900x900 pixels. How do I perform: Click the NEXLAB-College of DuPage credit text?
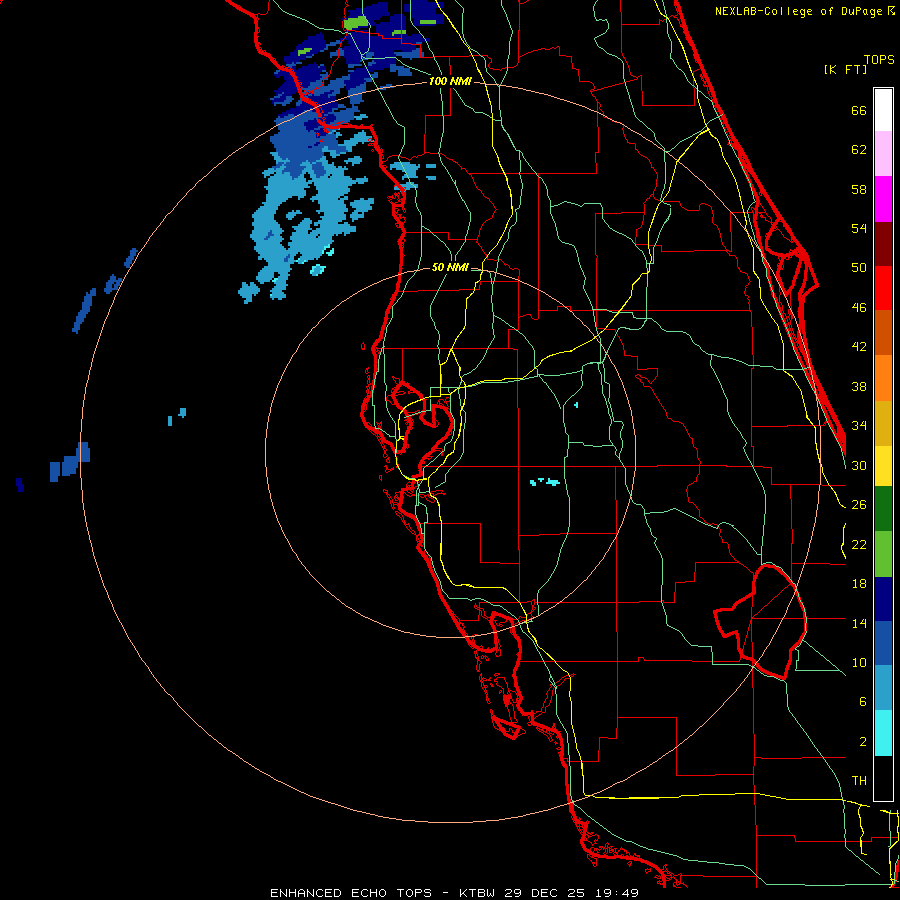pyautogui.click(x=798, y=11)
